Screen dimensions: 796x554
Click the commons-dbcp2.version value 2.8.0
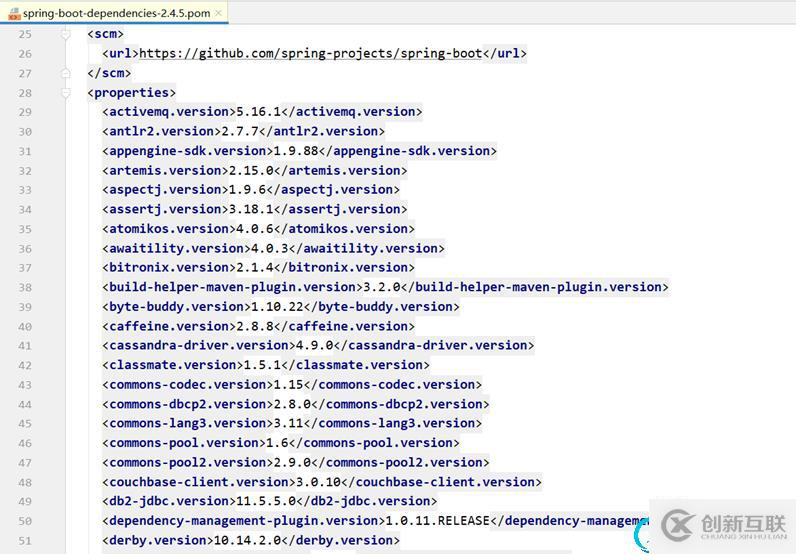coord(292,404)
